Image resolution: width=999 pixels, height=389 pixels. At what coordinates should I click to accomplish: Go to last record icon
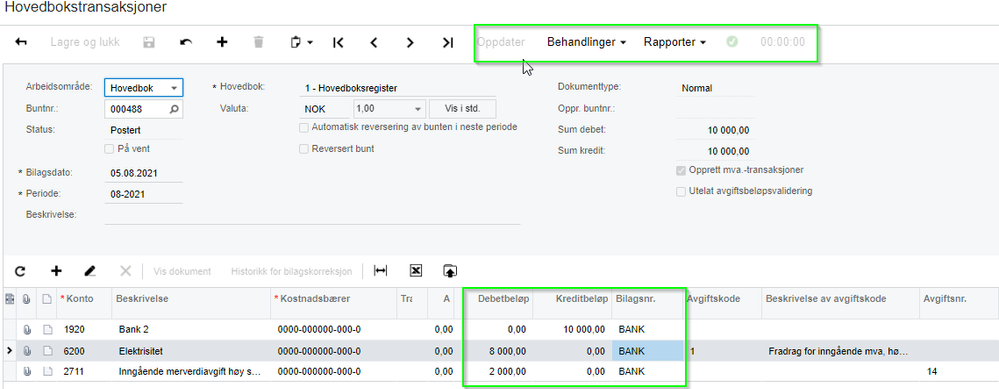(448, 42)
